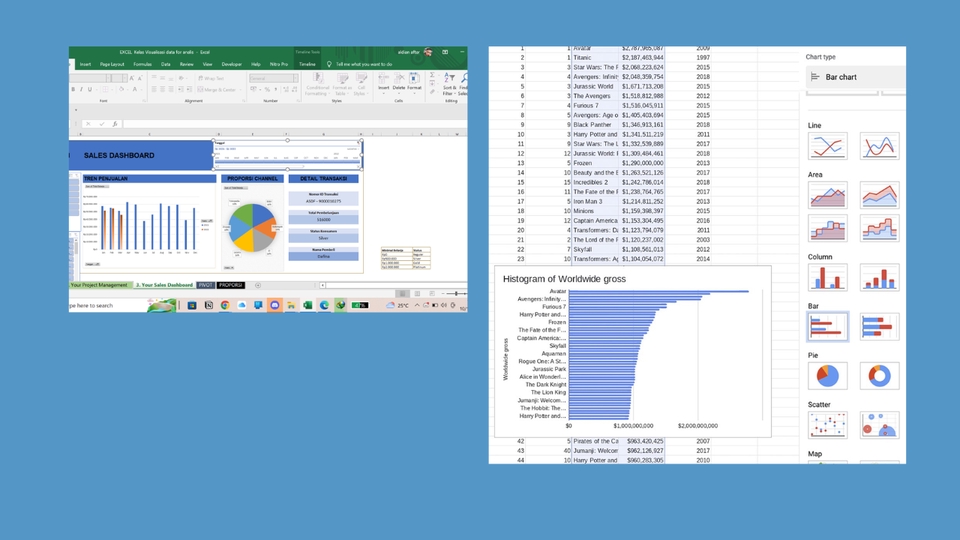Screen dimensions: 960x540
Task: Pick the stacked stepped area chart
Action: click(x=879, y=228)
